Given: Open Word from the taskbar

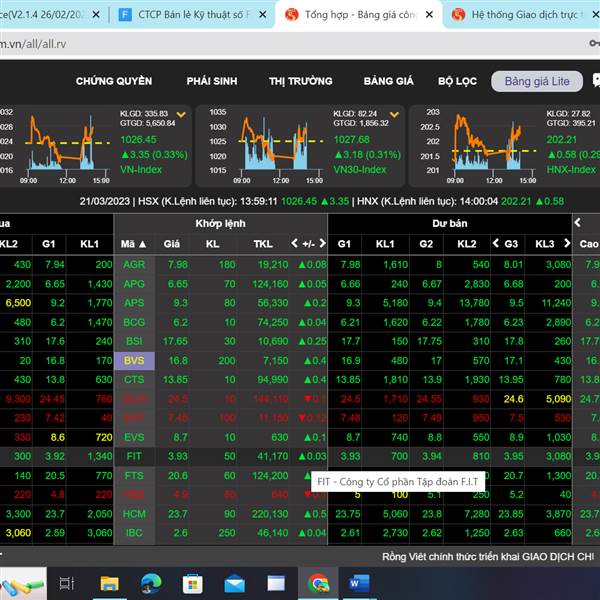Looking at the screenshot, I should click(360, 582).
